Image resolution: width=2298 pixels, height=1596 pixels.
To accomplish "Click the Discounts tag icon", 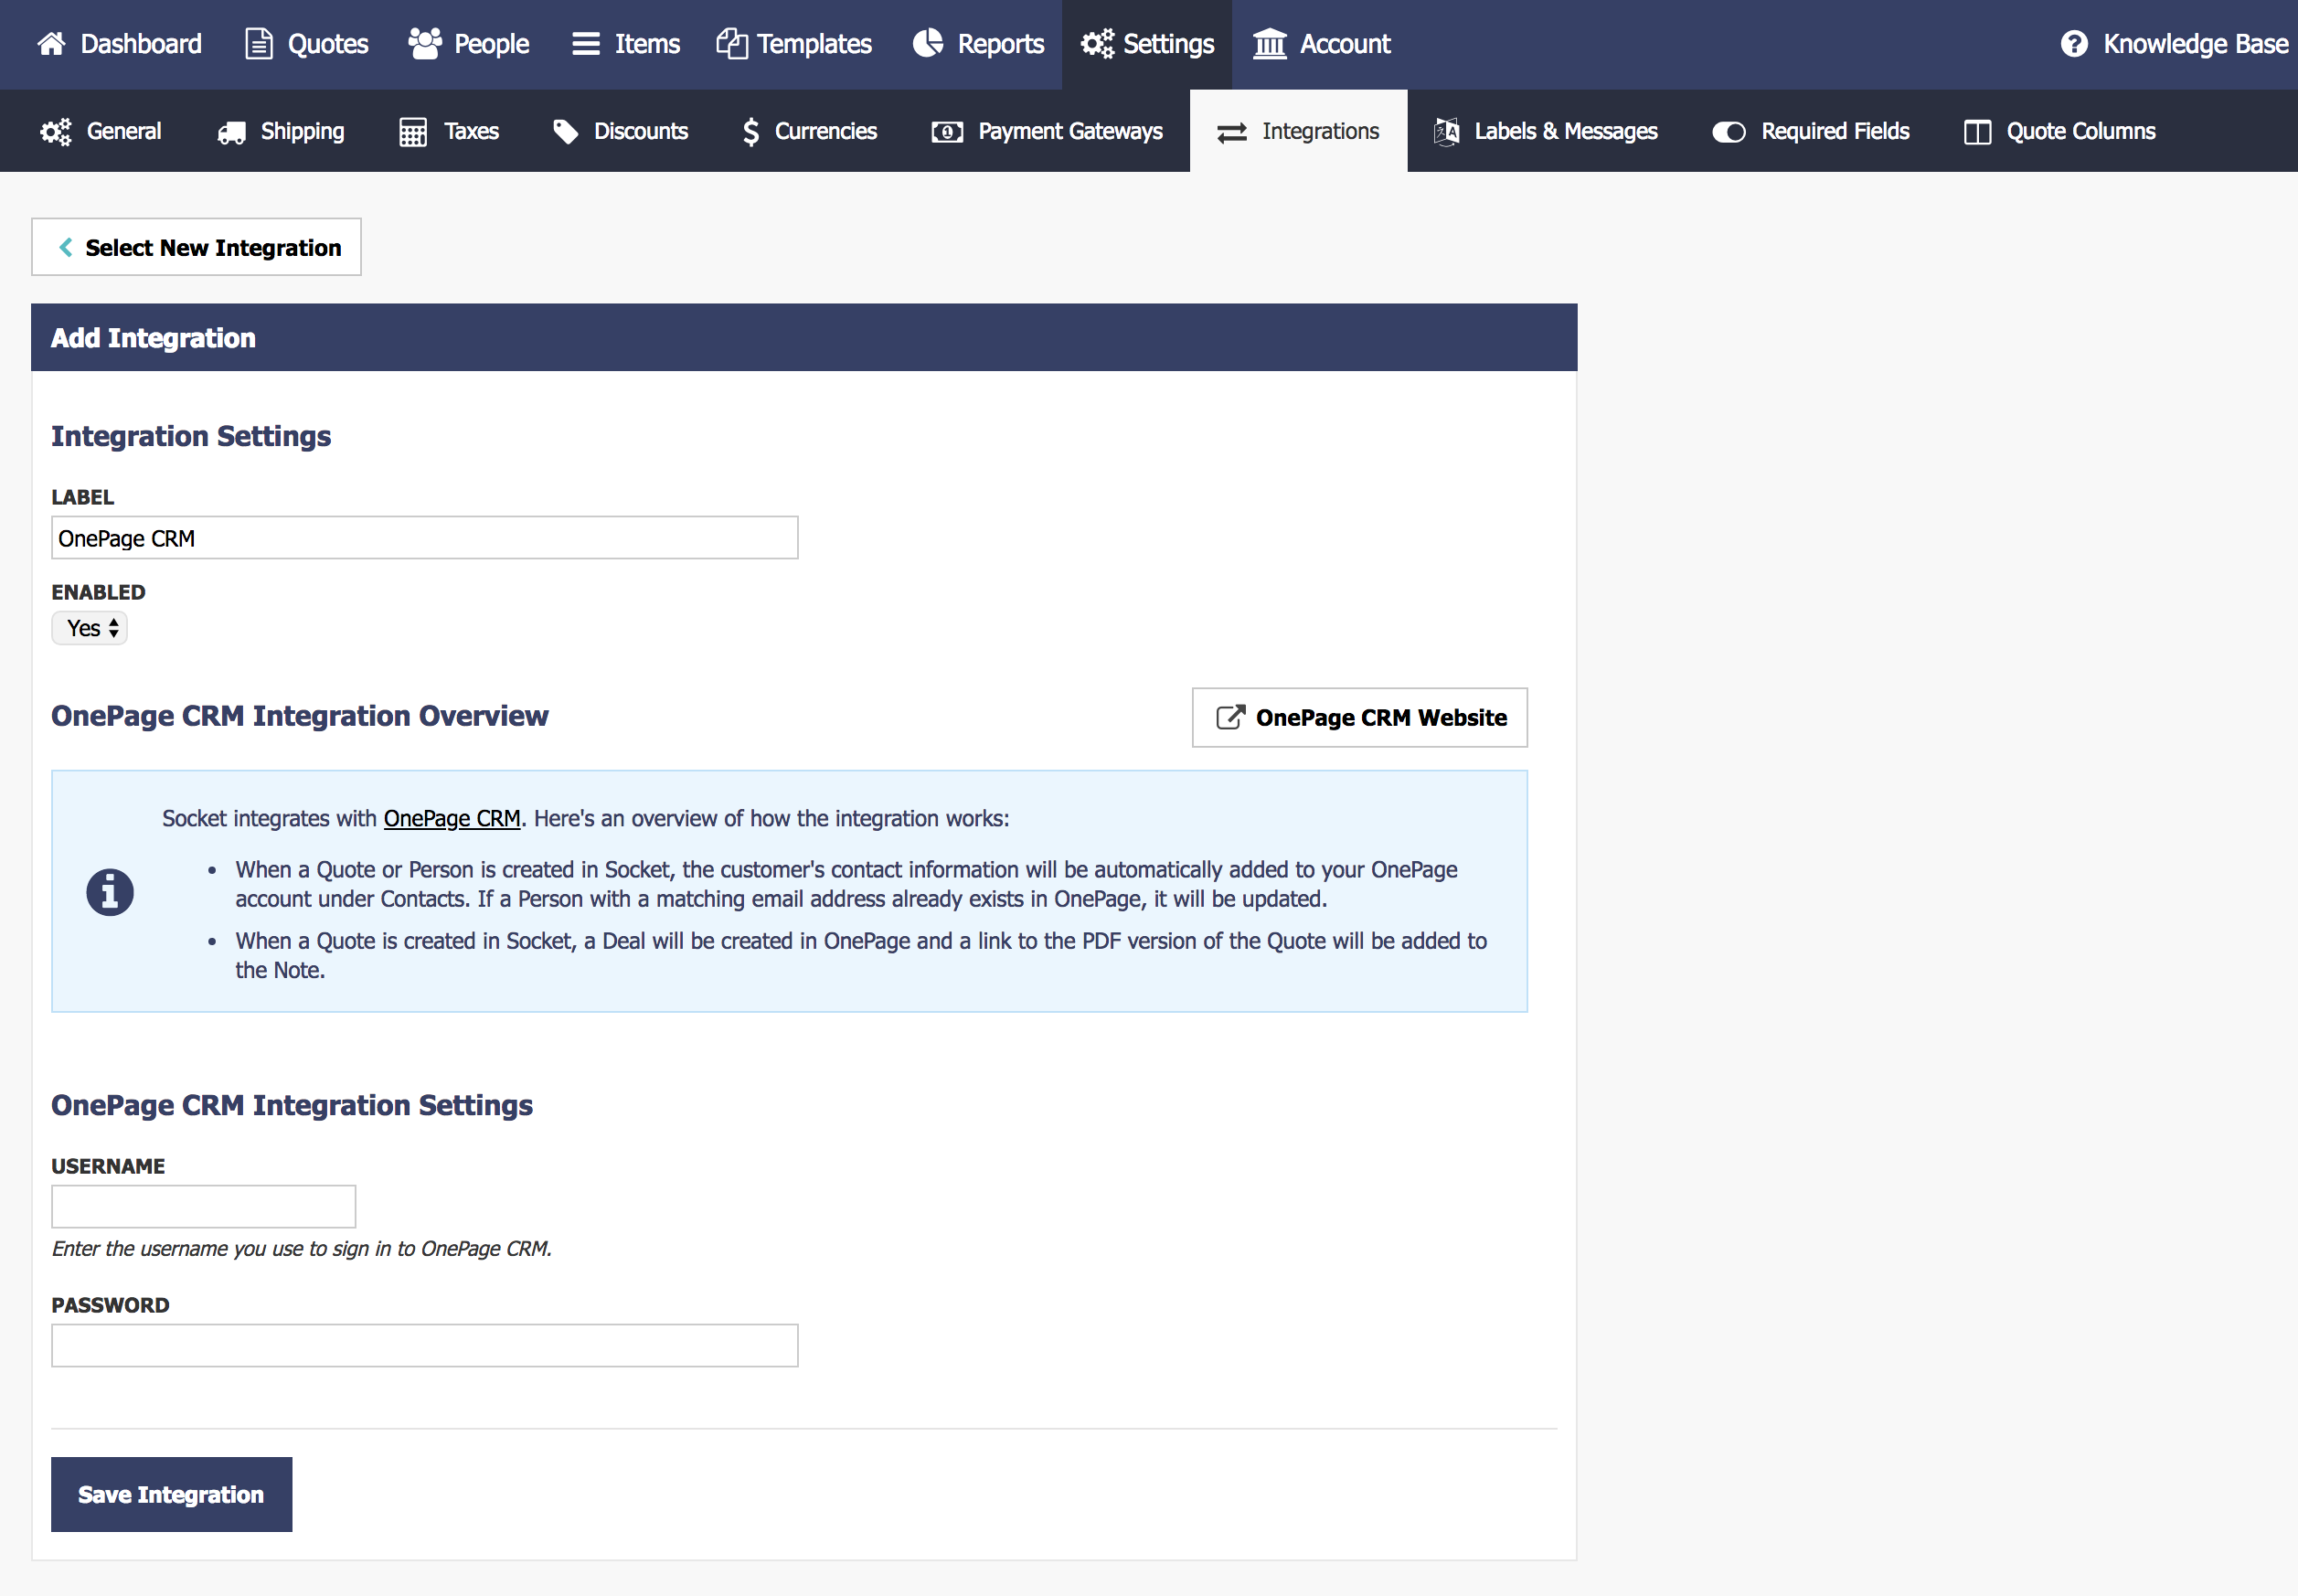I will coord(566,132).
